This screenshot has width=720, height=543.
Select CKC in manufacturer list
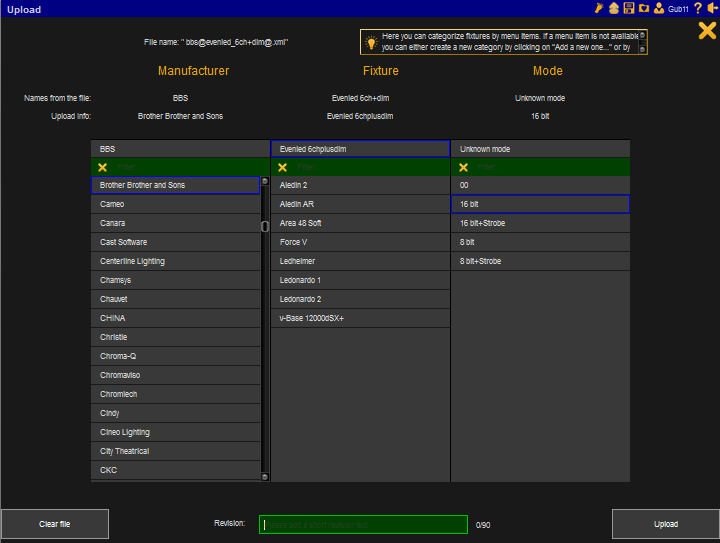(175, 470)
